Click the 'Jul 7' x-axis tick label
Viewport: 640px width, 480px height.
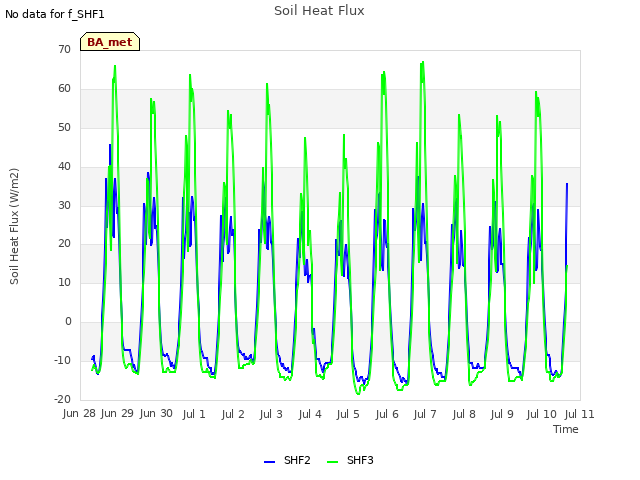tap(425, 414)
